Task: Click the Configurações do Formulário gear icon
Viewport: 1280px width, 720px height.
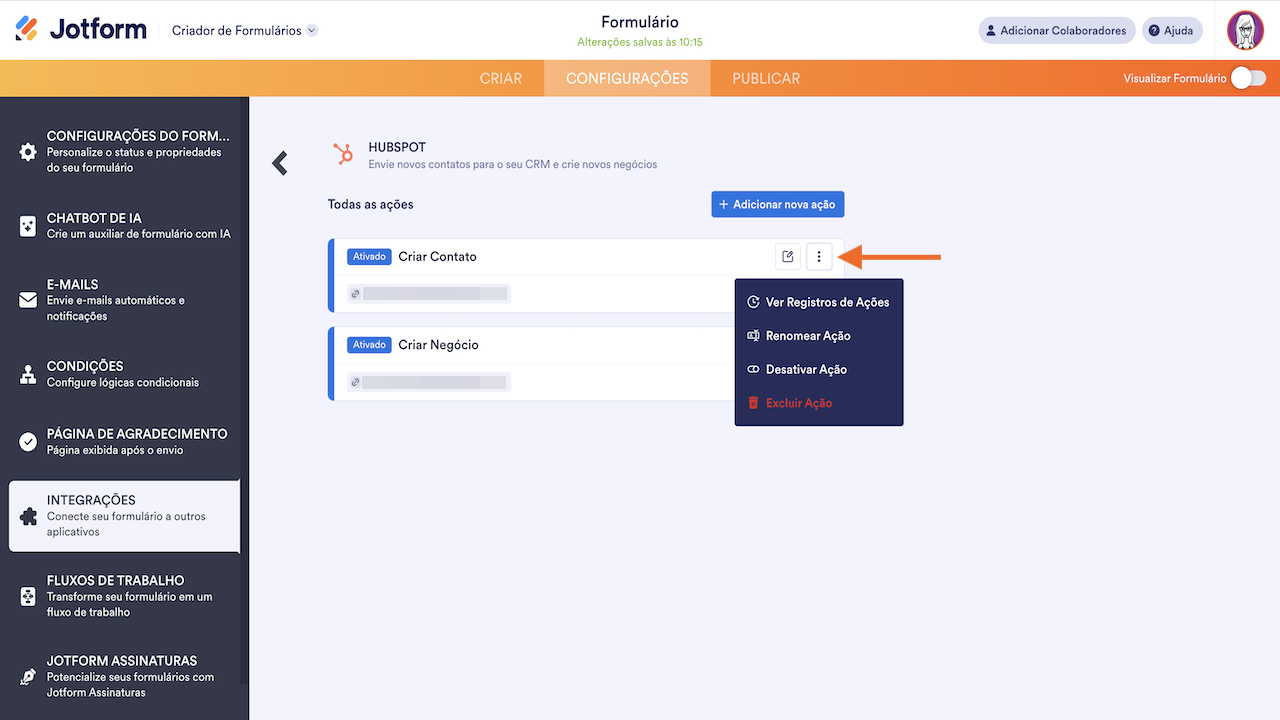Action: (28, 152)
